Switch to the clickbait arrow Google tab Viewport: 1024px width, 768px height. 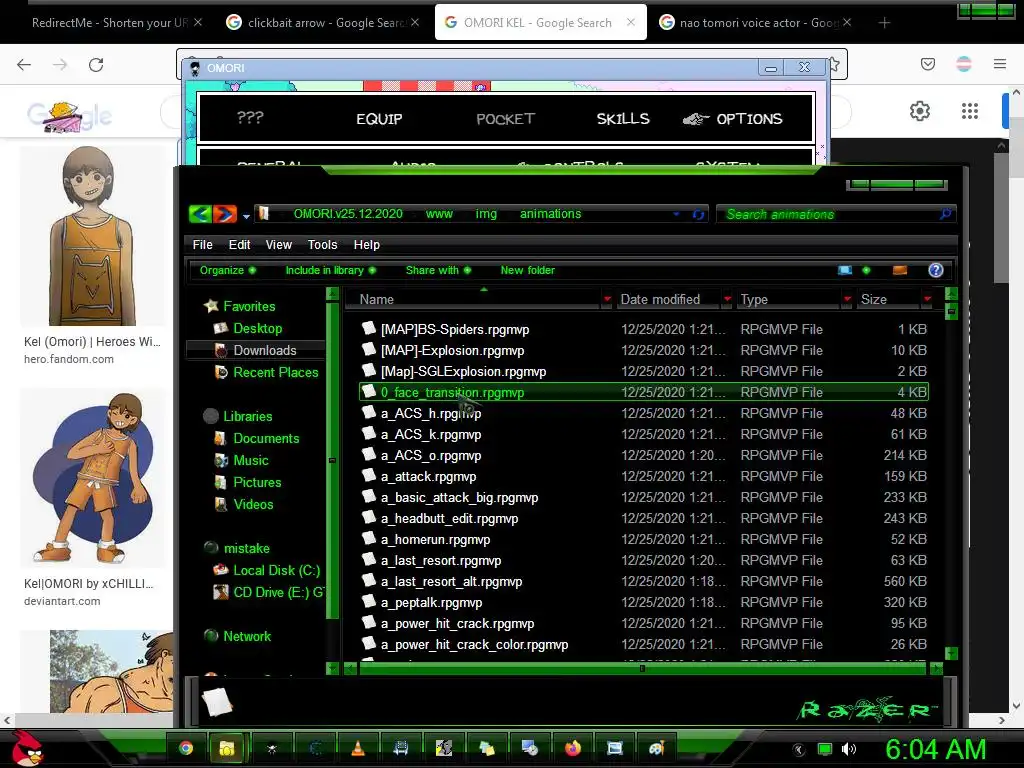[323, 23]
